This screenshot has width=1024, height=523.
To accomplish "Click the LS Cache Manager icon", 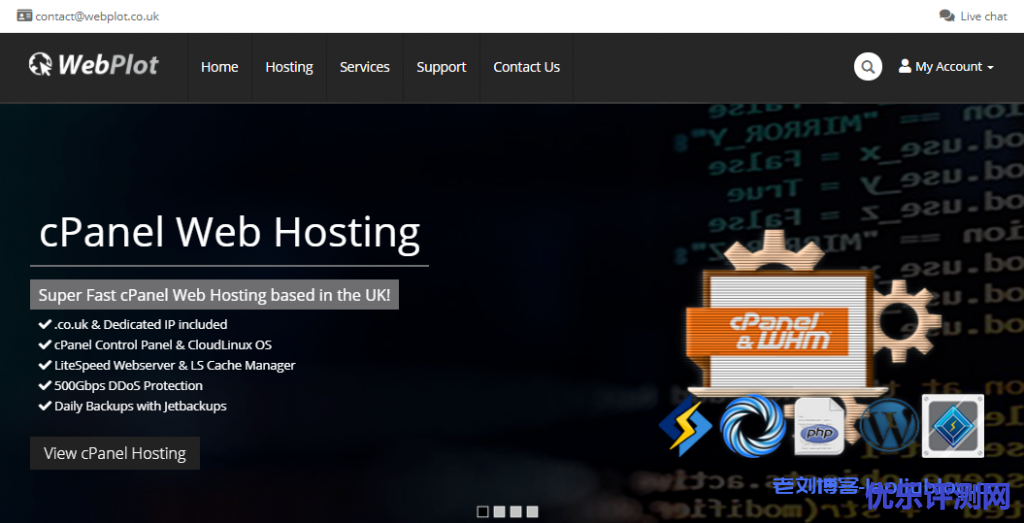I will click(x=952, y=426).
